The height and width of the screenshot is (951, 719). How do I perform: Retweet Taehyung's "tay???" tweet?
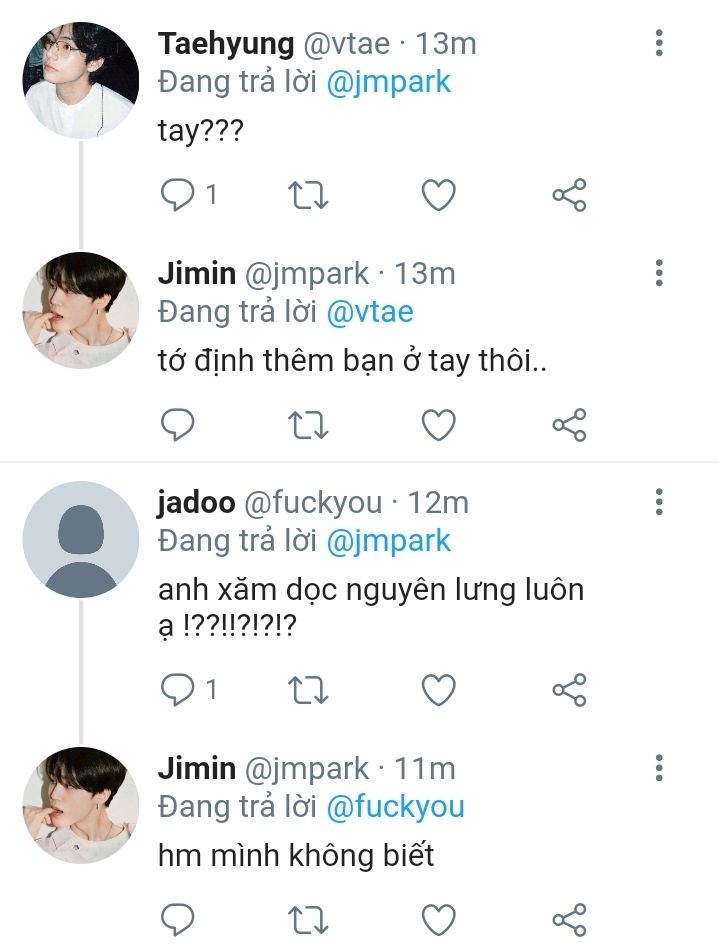coord(308,194)
